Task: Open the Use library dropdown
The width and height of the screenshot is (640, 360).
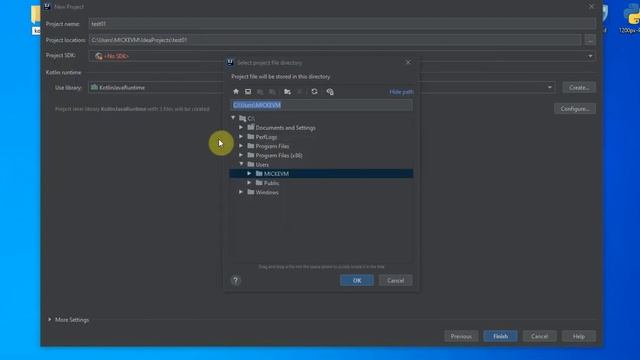Action: pyautogui.click(x=550, y=87)
